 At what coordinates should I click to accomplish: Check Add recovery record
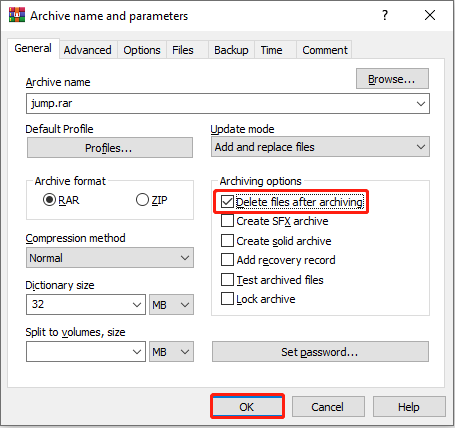[x=227, y=260]
